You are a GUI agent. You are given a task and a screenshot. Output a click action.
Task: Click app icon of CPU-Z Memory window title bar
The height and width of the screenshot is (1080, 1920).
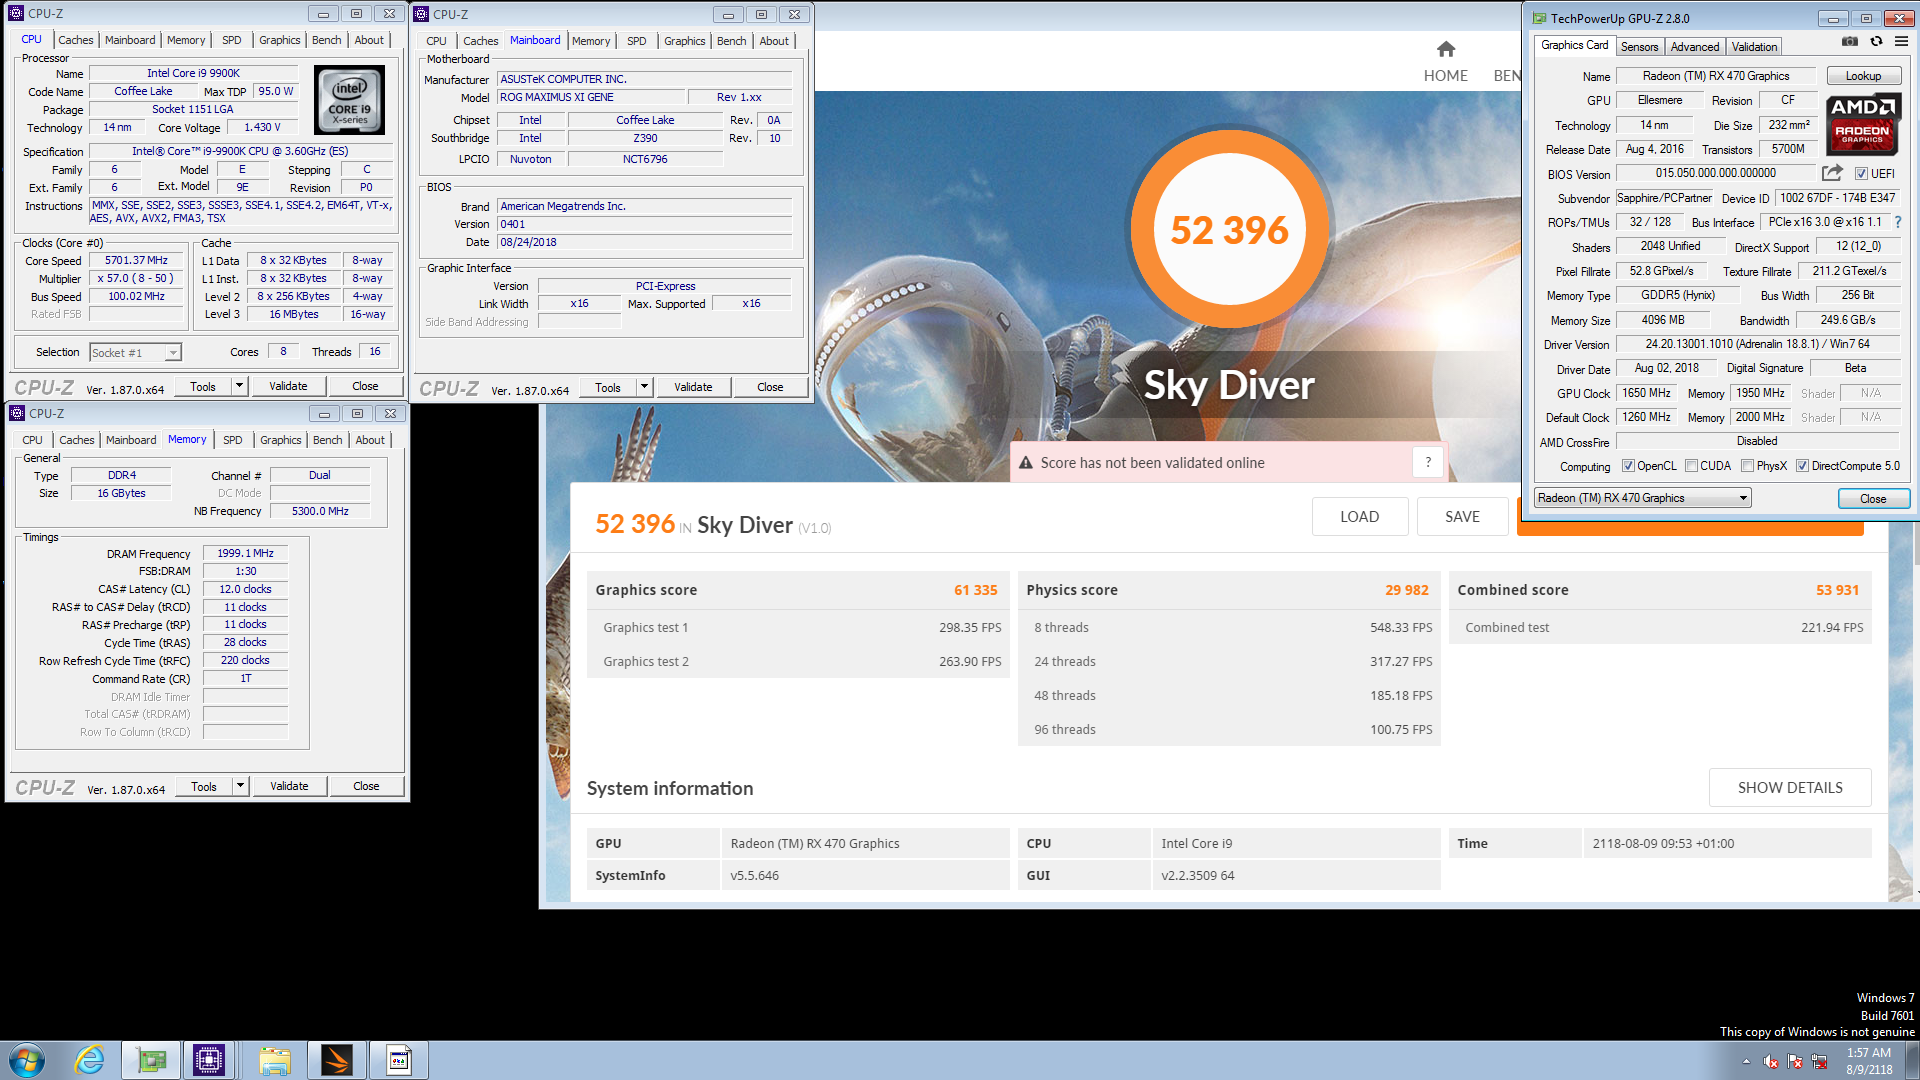(x=17, y=413)
